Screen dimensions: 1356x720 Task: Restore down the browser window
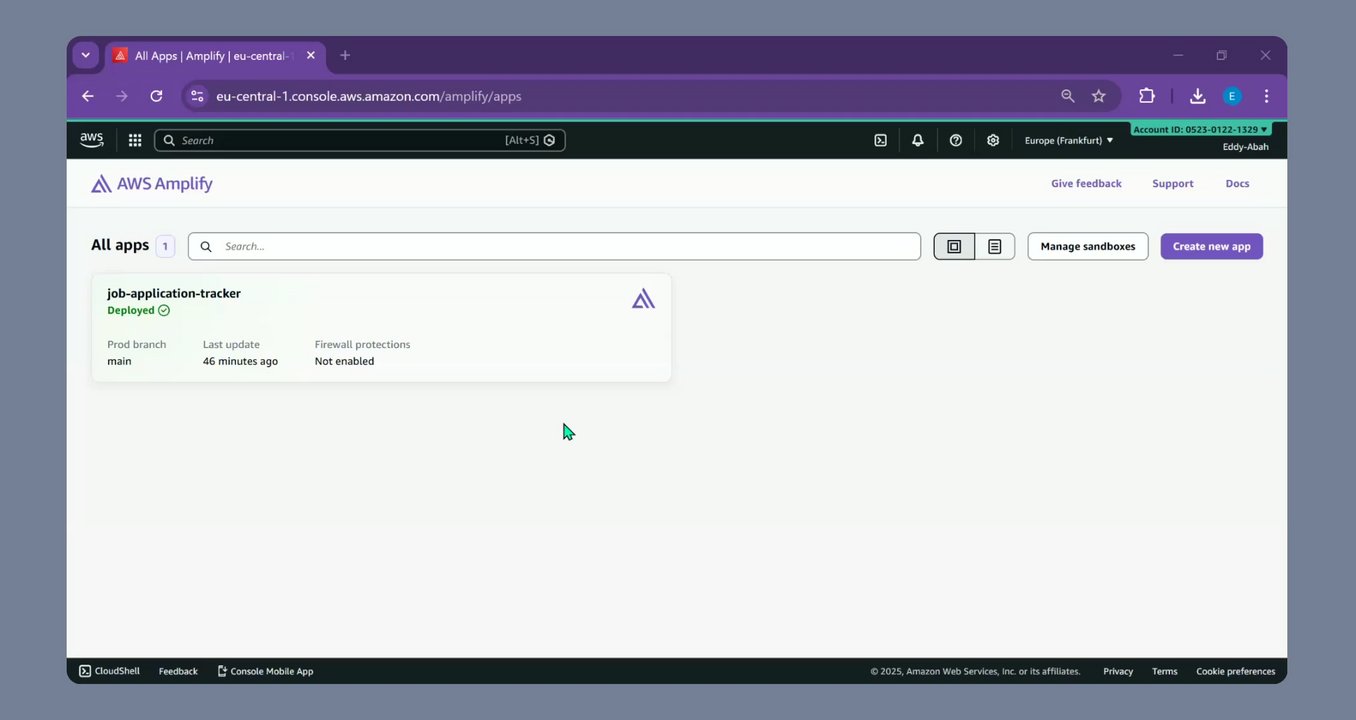pyautogui.click(x=1221, y=56)
